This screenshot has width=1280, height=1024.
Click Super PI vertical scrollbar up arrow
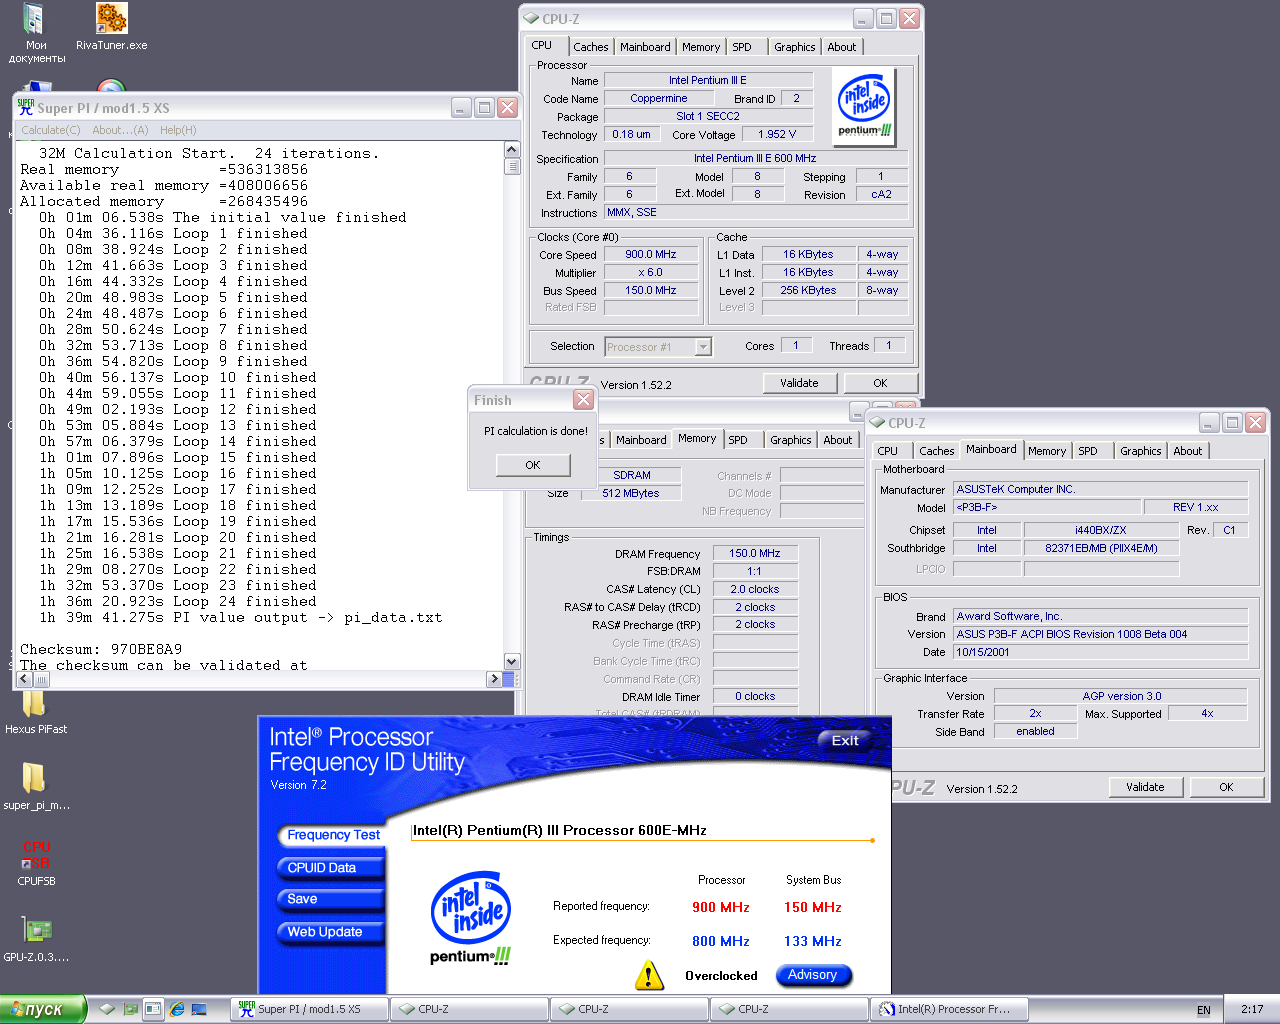click(x=512, y=150)
